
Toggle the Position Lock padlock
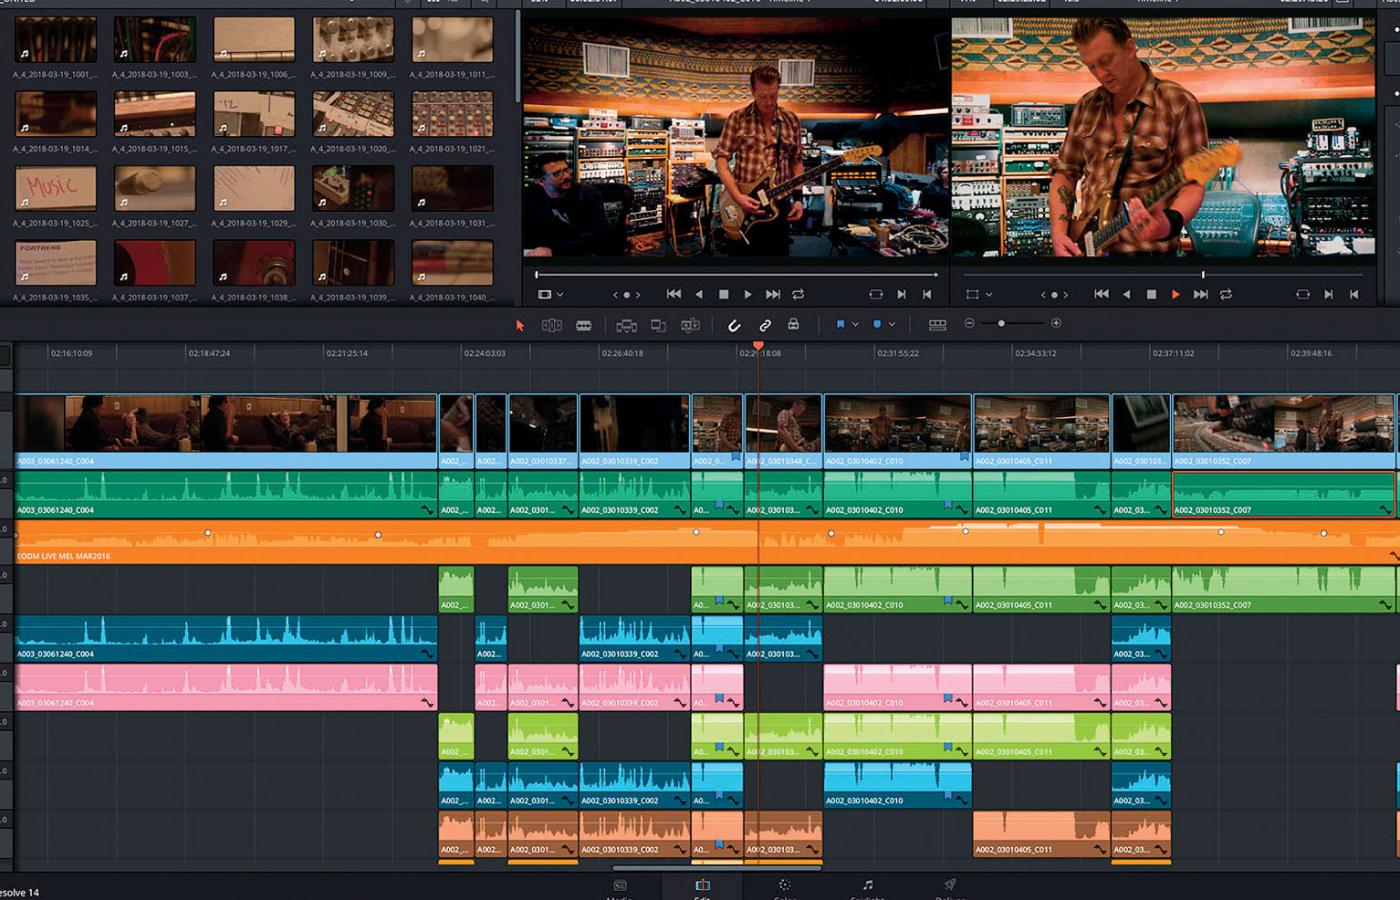(793, 324)
